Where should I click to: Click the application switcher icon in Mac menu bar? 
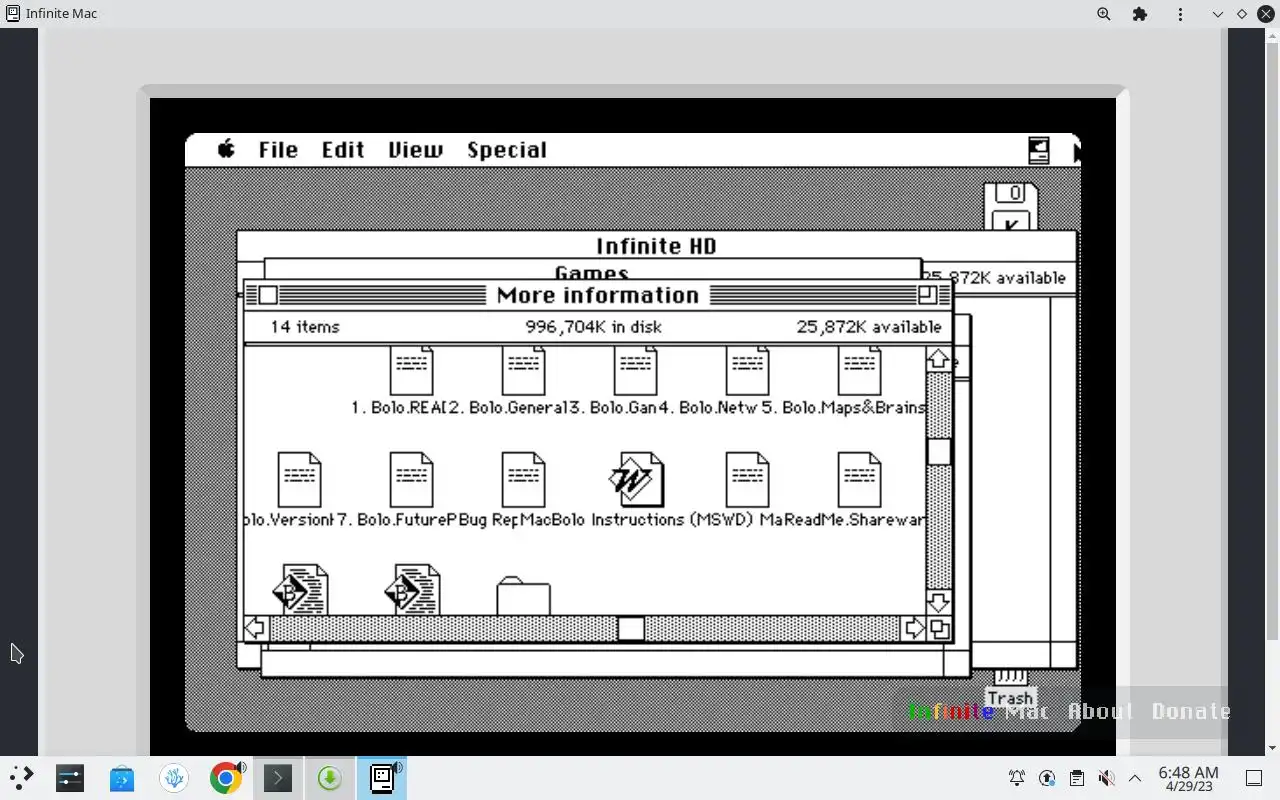tap(1039, 150)
